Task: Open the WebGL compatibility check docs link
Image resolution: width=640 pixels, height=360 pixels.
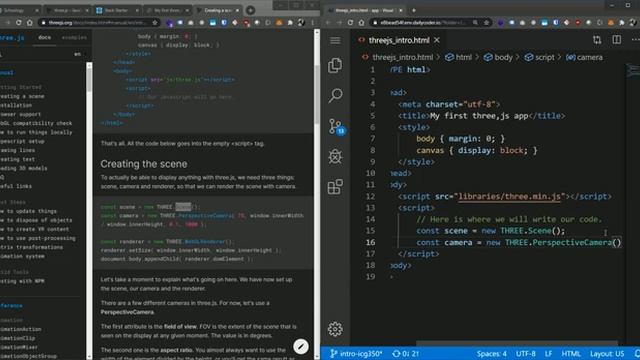Action: [36, 123]
